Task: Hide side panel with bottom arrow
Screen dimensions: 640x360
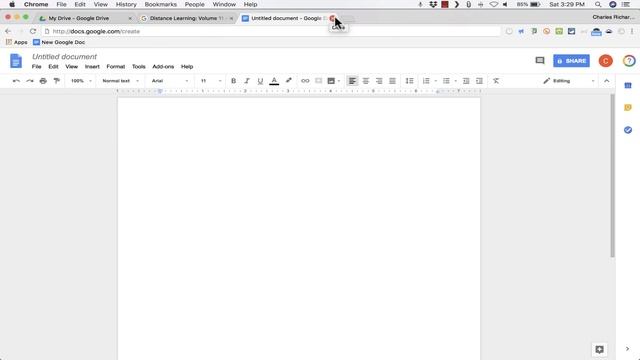Action: 627,349
